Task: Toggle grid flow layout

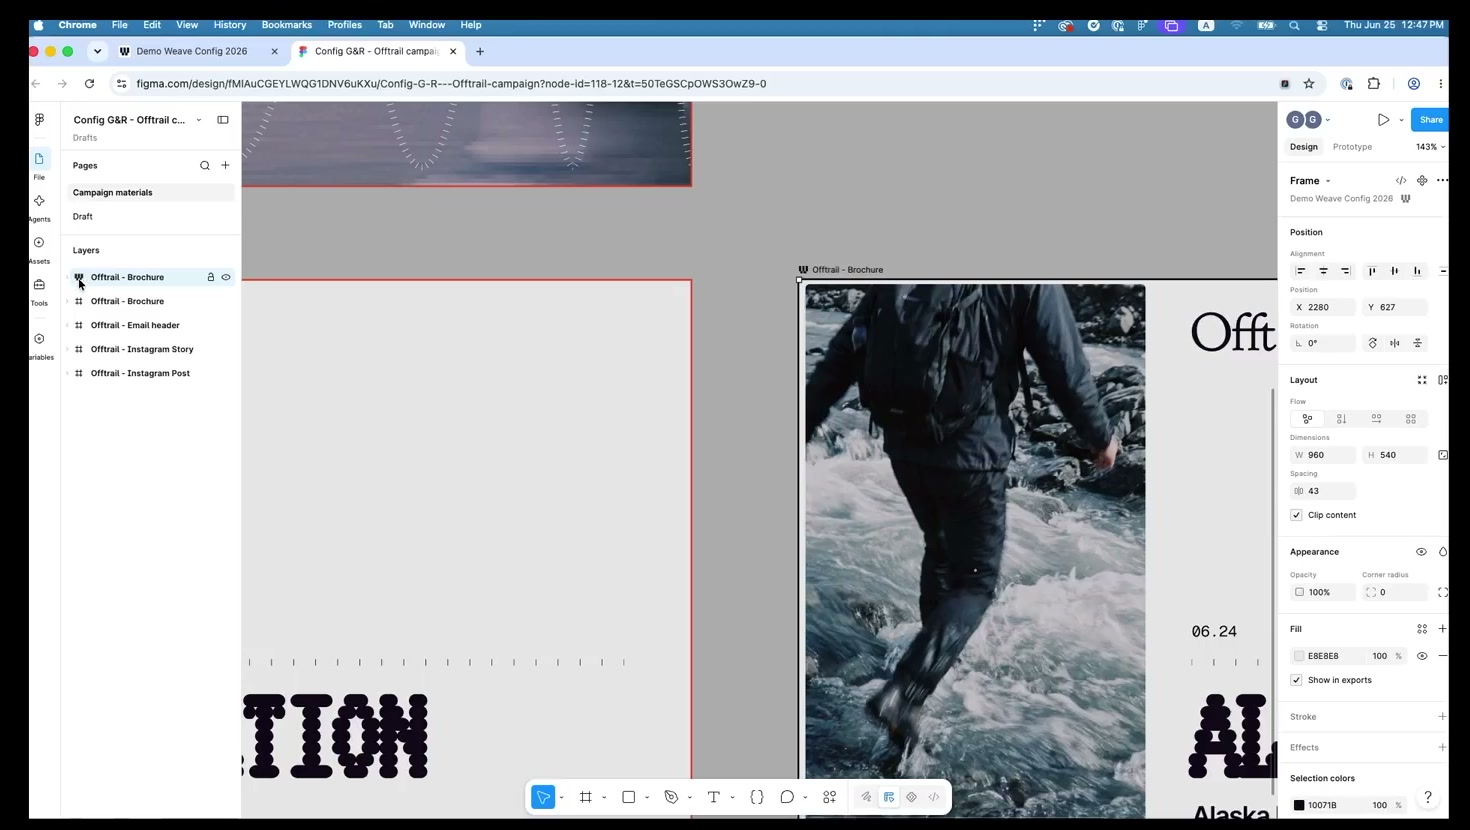Action: click(x=1411, y=419)
